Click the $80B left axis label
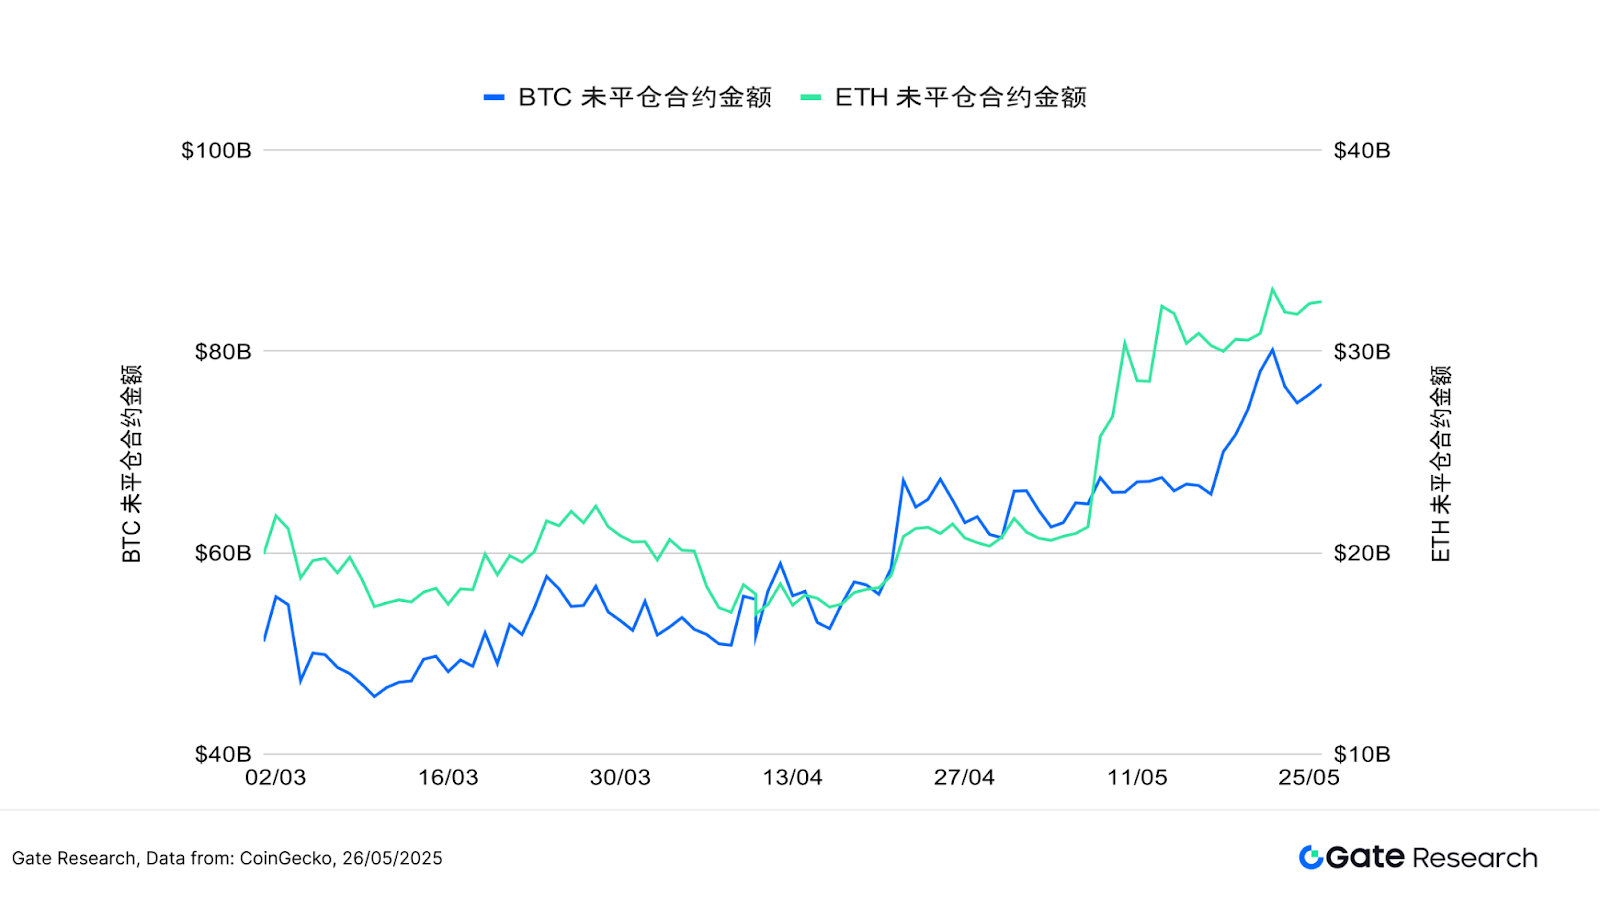The image size is (1600, 907). (223, 351)
